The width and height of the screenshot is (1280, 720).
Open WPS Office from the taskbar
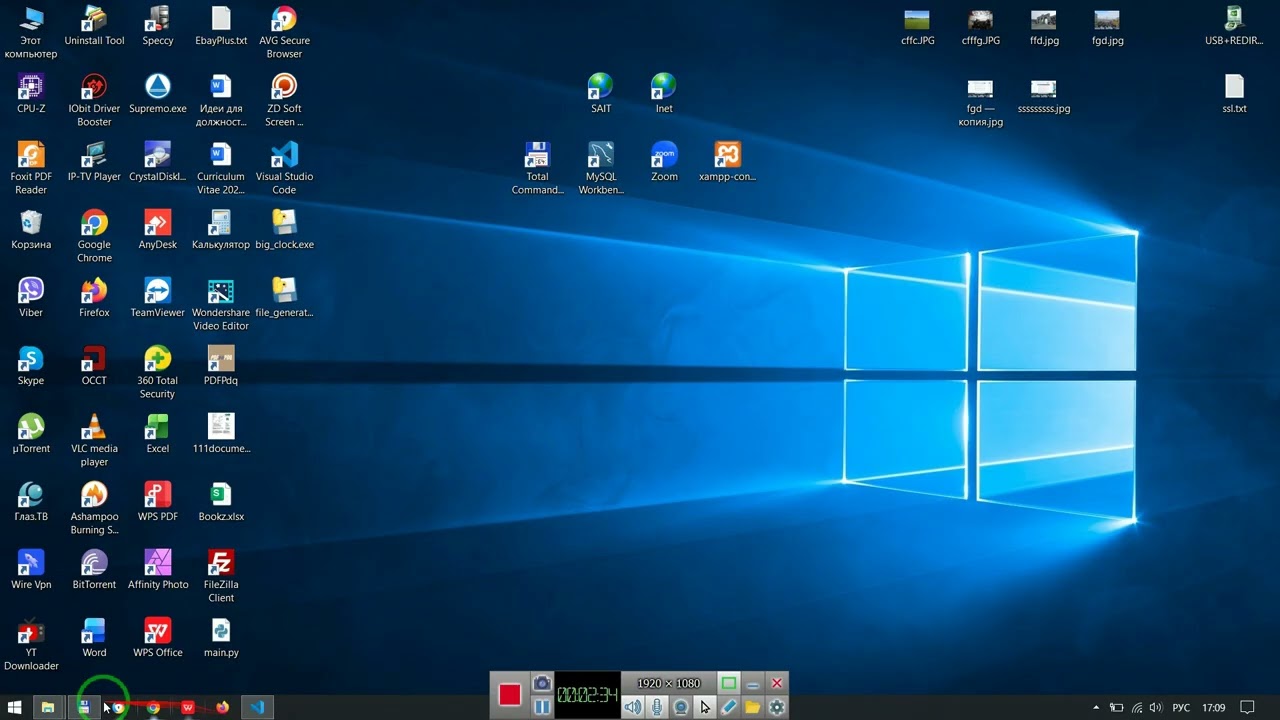point(188,708)
